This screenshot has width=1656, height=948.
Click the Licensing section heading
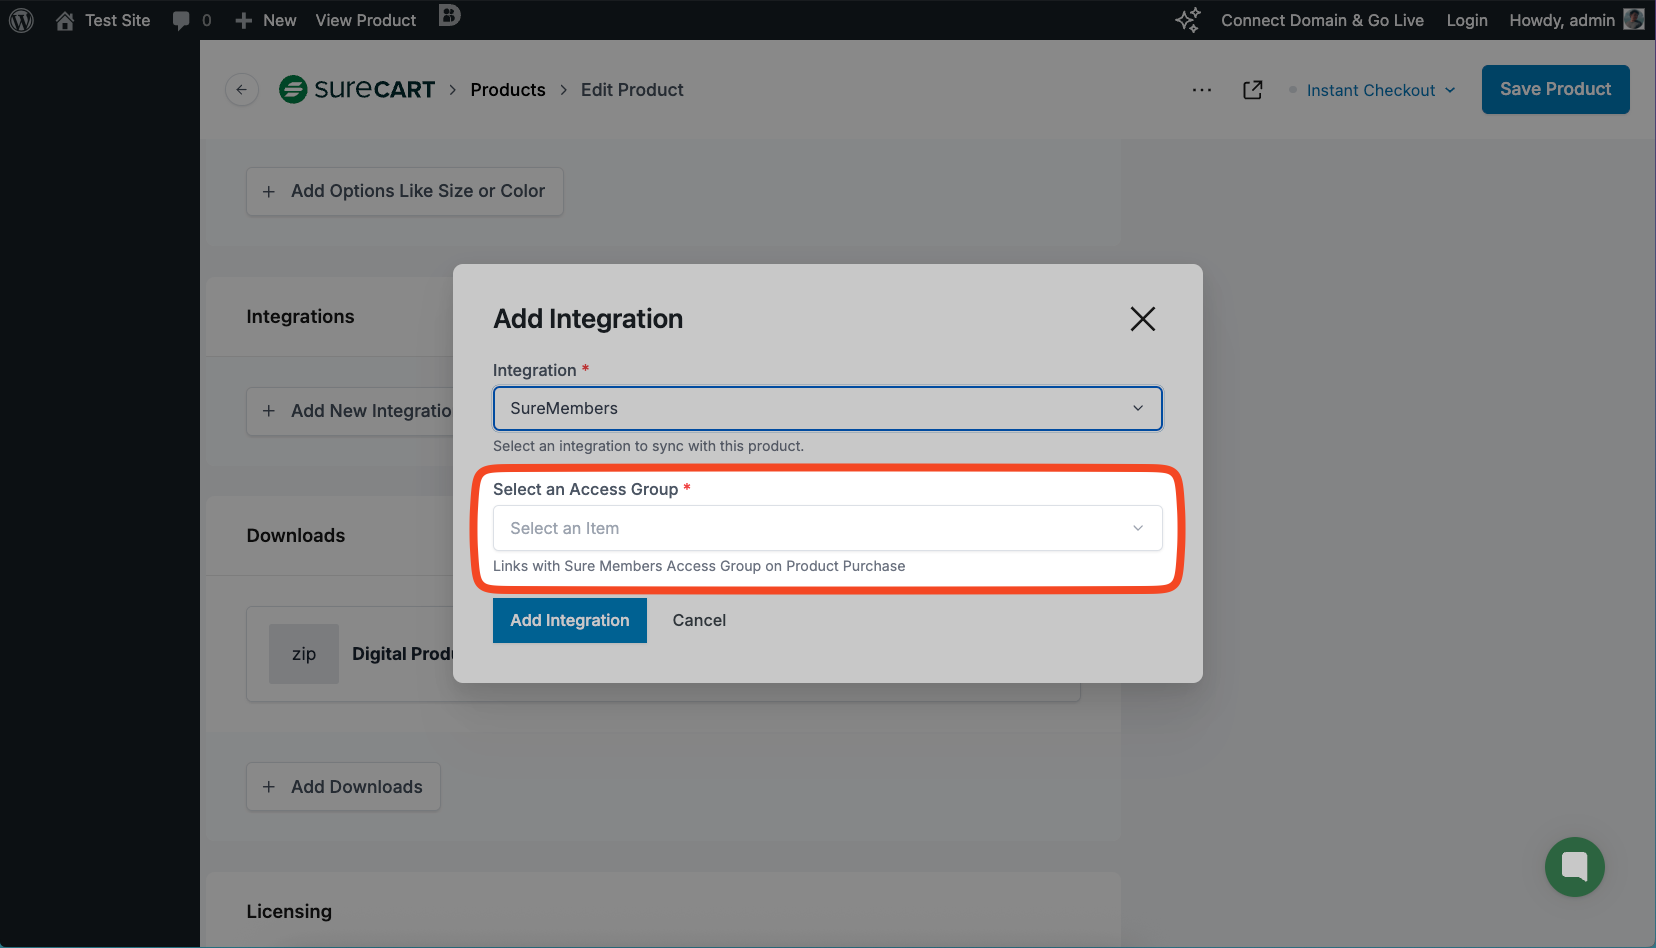[289, 912]
